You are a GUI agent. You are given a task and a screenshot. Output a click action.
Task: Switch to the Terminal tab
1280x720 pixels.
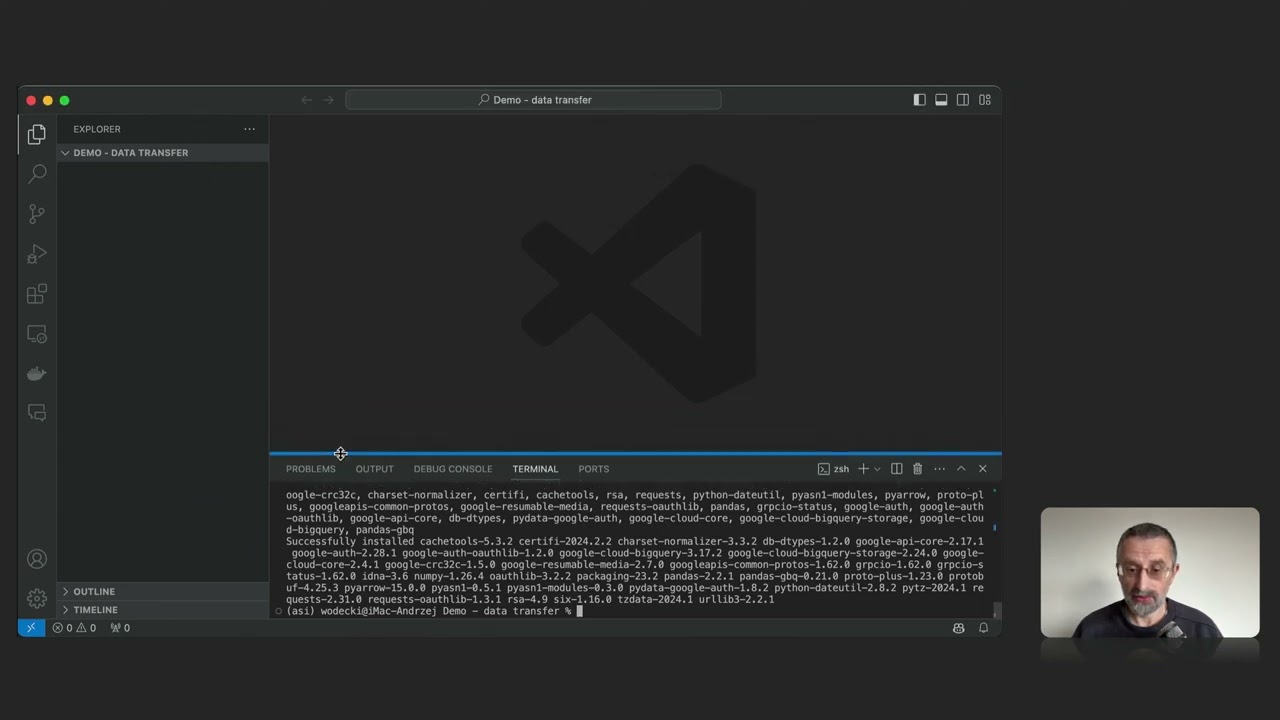[x=535, y=469]
